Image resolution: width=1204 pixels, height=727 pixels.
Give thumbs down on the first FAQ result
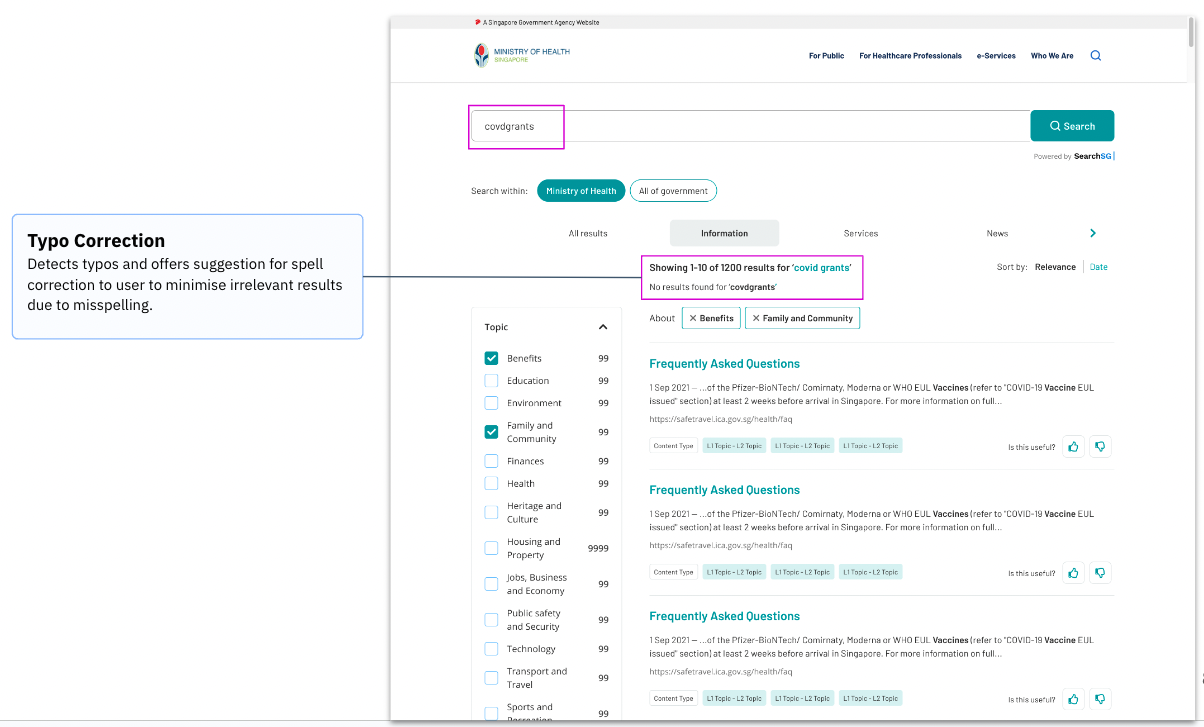click(1100, 446)
